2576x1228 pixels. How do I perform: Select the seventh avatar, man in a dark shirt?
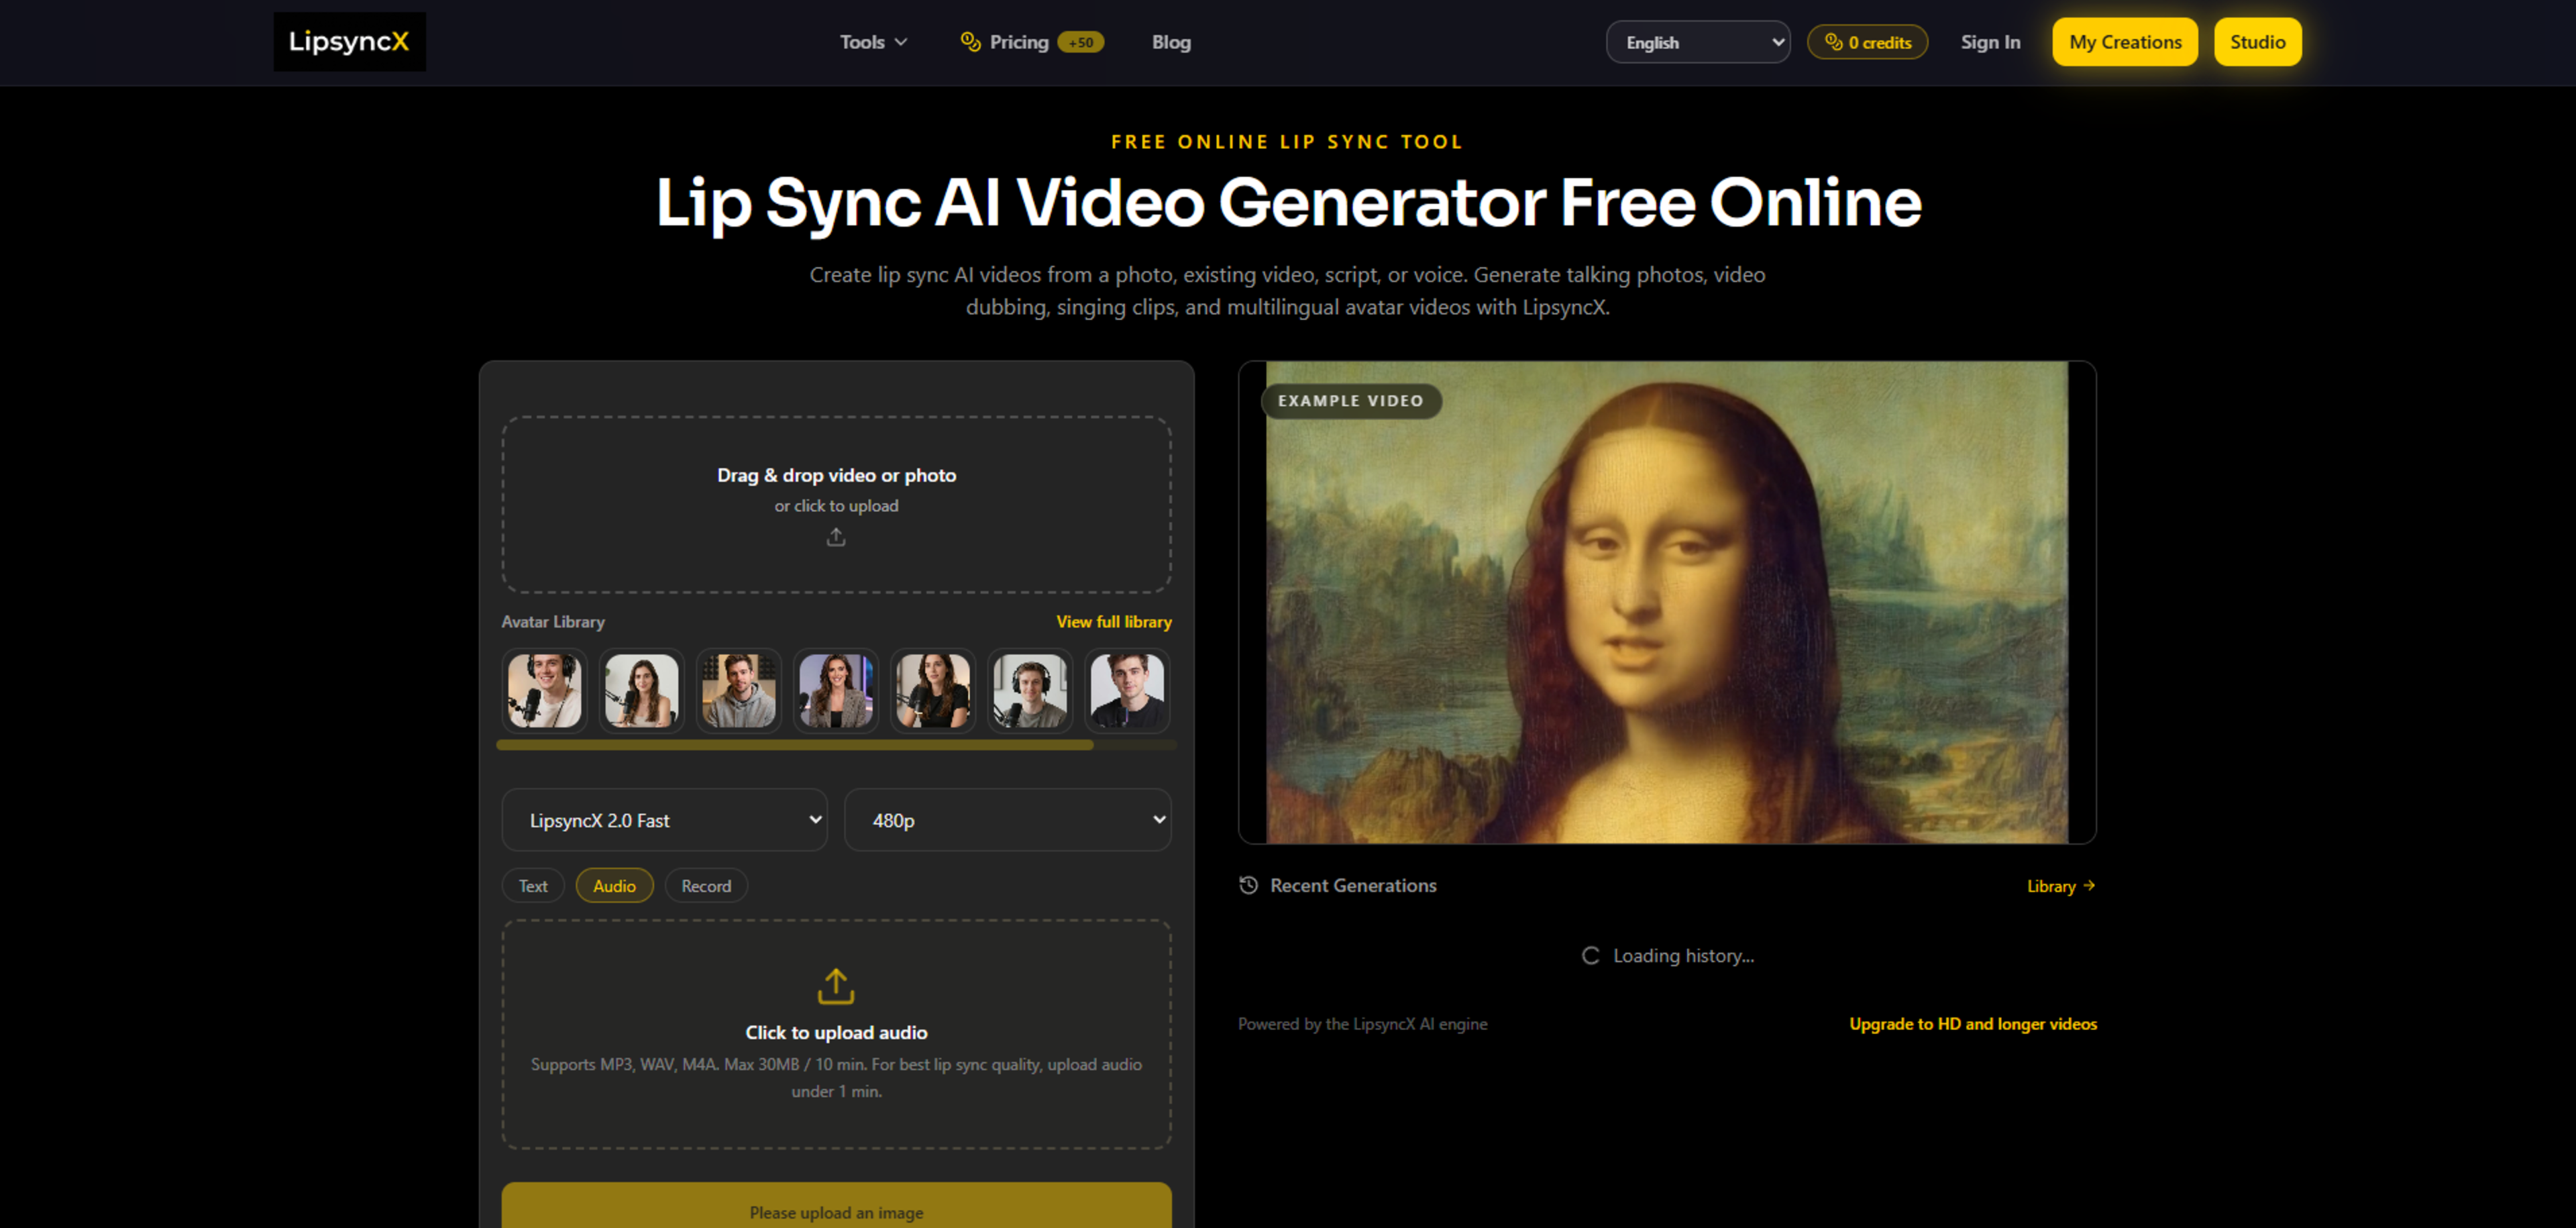pos(1126,690)
